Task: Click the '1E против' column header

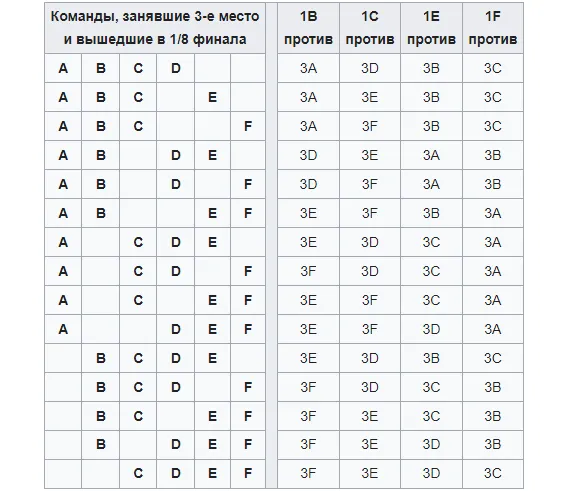Action: 431,28
